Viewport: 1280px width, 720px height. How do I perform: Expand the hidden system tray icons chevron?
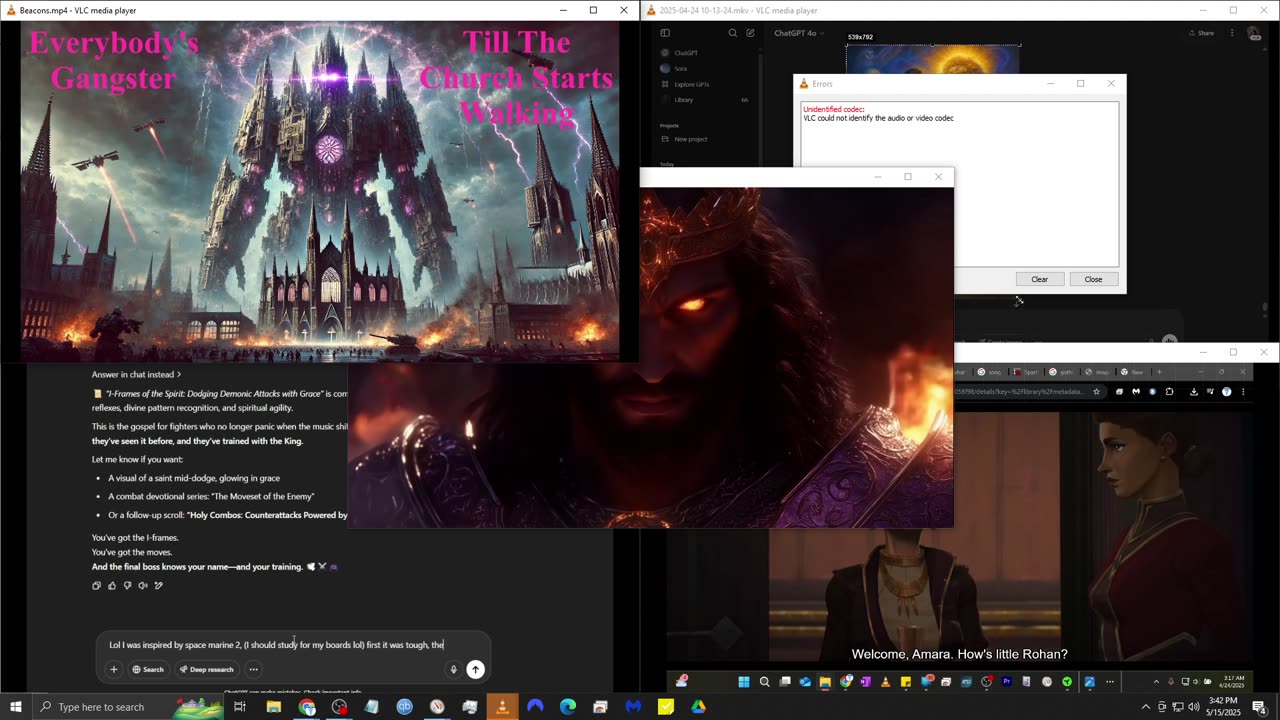tap(1146, 707)
